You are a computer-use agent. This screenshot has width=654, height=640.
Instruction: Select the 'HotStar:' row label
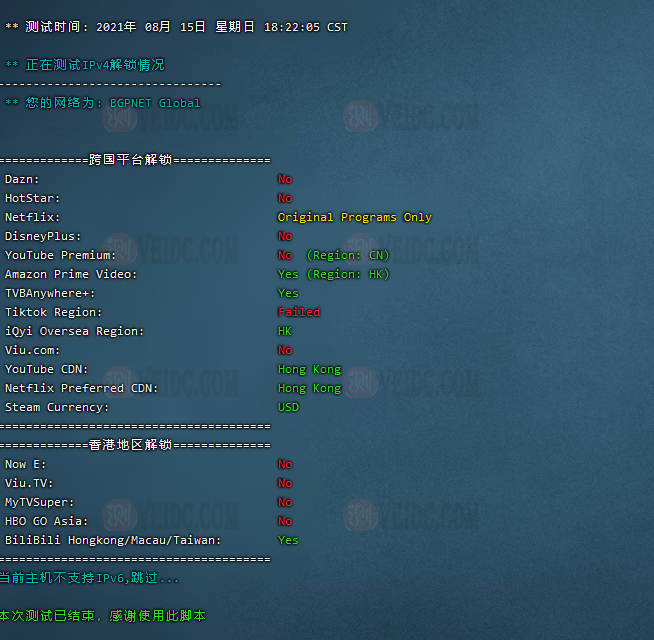(x=32, y=198)
